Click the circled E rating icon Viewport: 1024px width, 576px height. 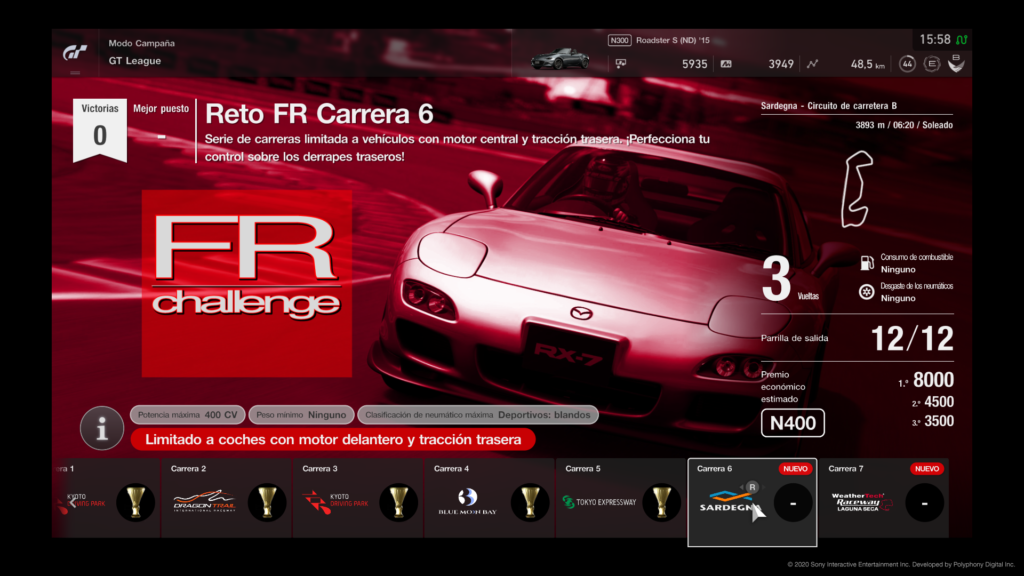[x=932, y=64]
